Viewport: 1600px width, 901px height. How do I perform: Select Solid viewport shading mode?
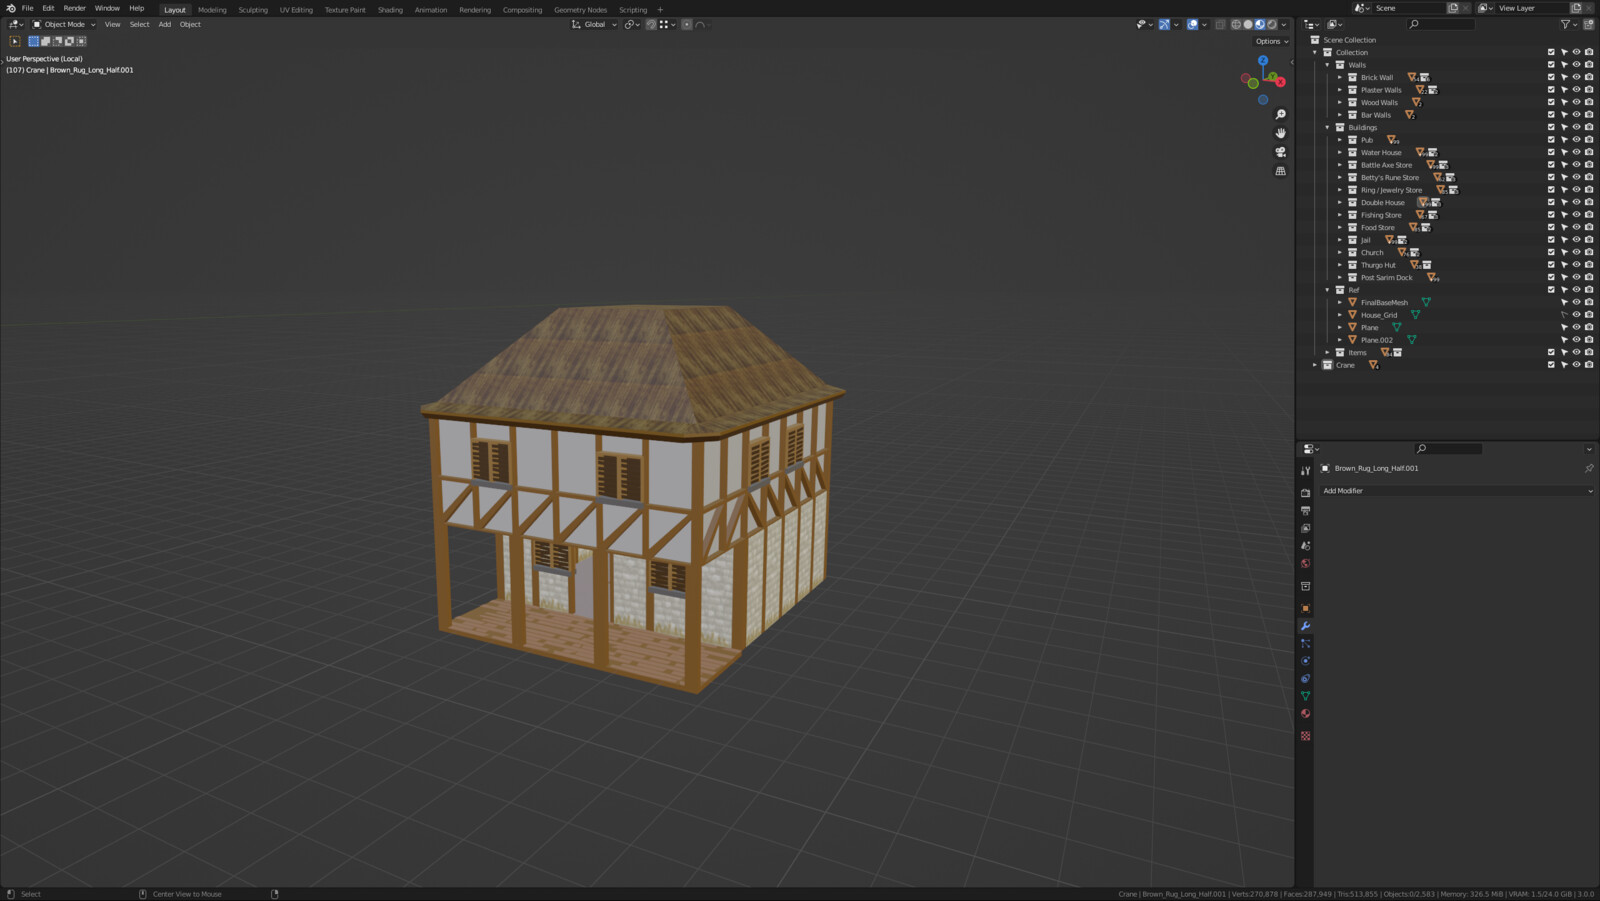tap(1248, 24)
